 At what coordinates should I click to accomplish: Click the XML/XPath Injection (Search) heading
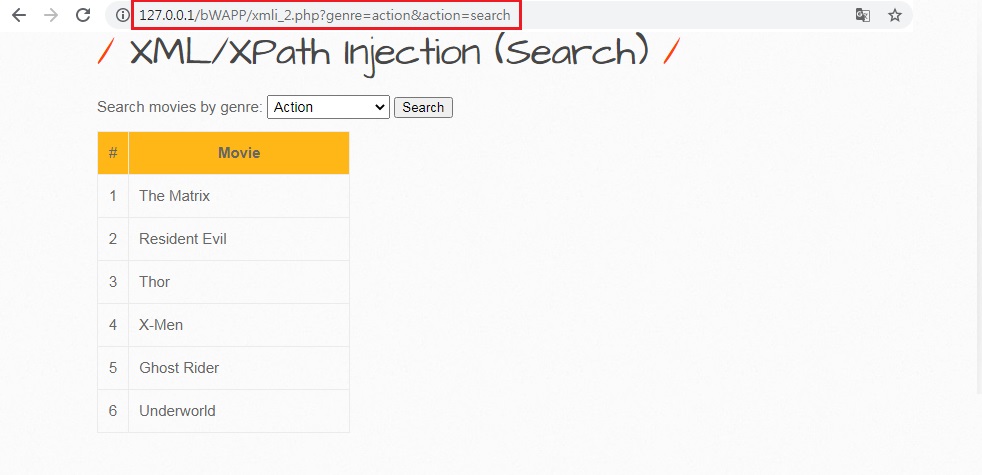point(389,53)
